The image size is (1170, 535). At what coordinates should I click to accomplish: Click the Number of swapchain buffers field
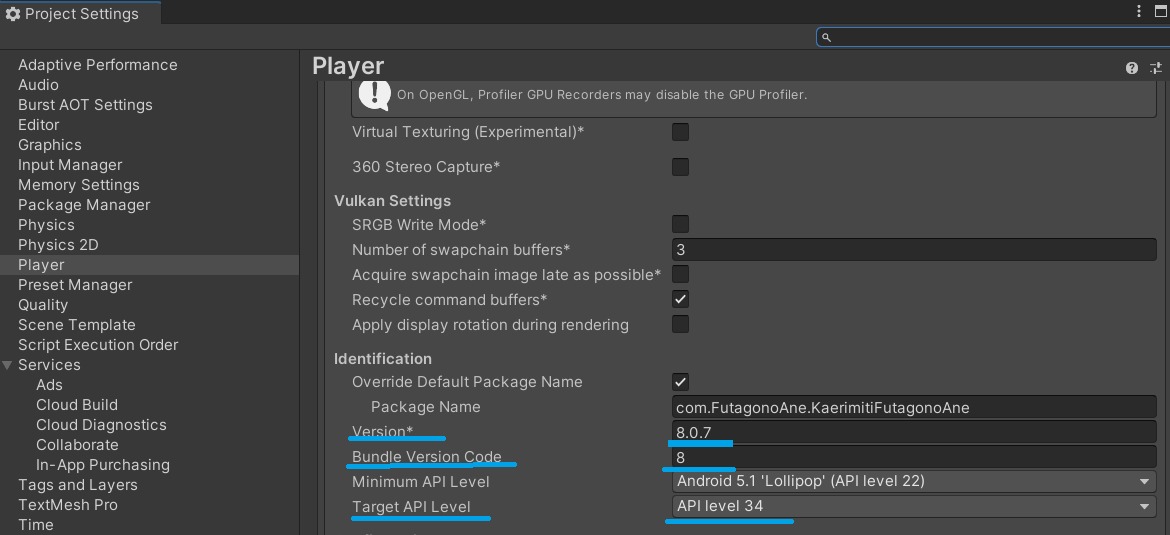[x=913, y=249]
